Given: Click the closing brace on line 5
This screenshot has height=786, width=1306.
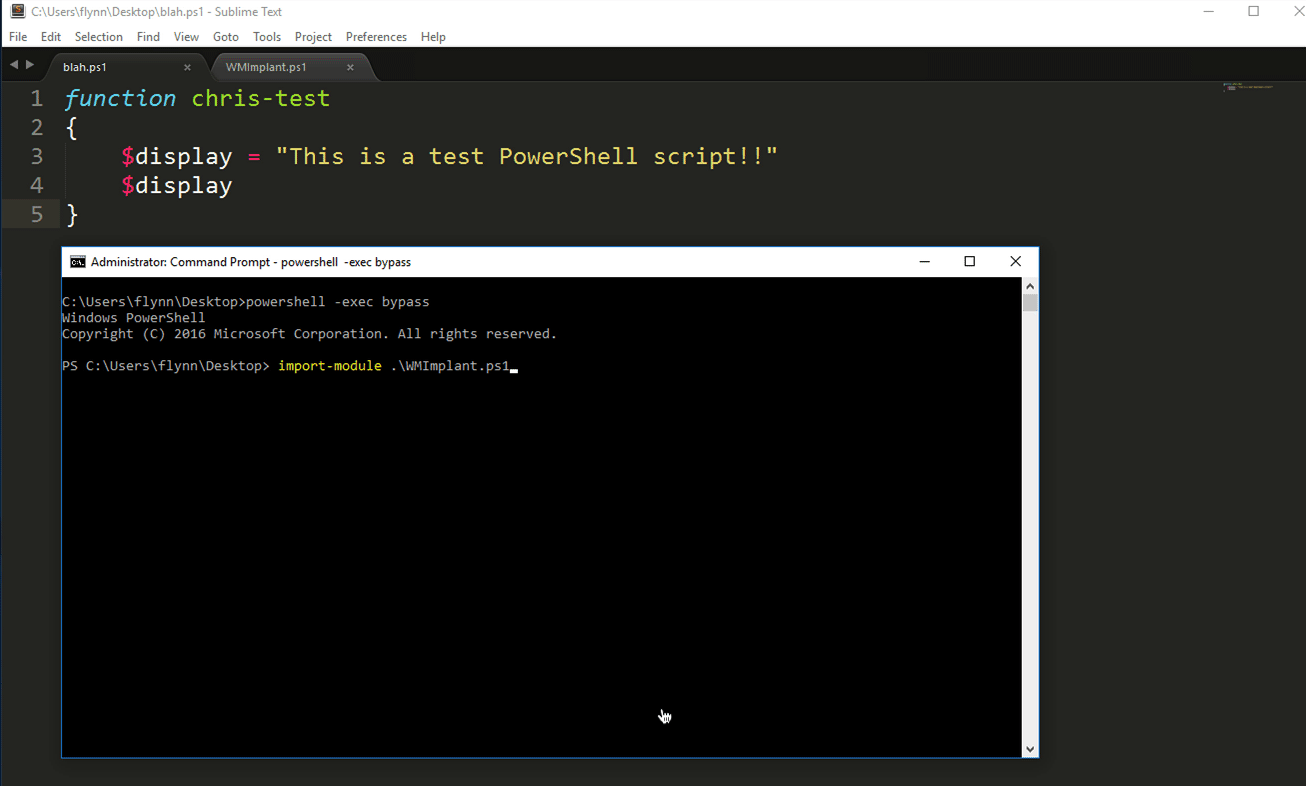Looking at the screenshot, I should [71, 215].
